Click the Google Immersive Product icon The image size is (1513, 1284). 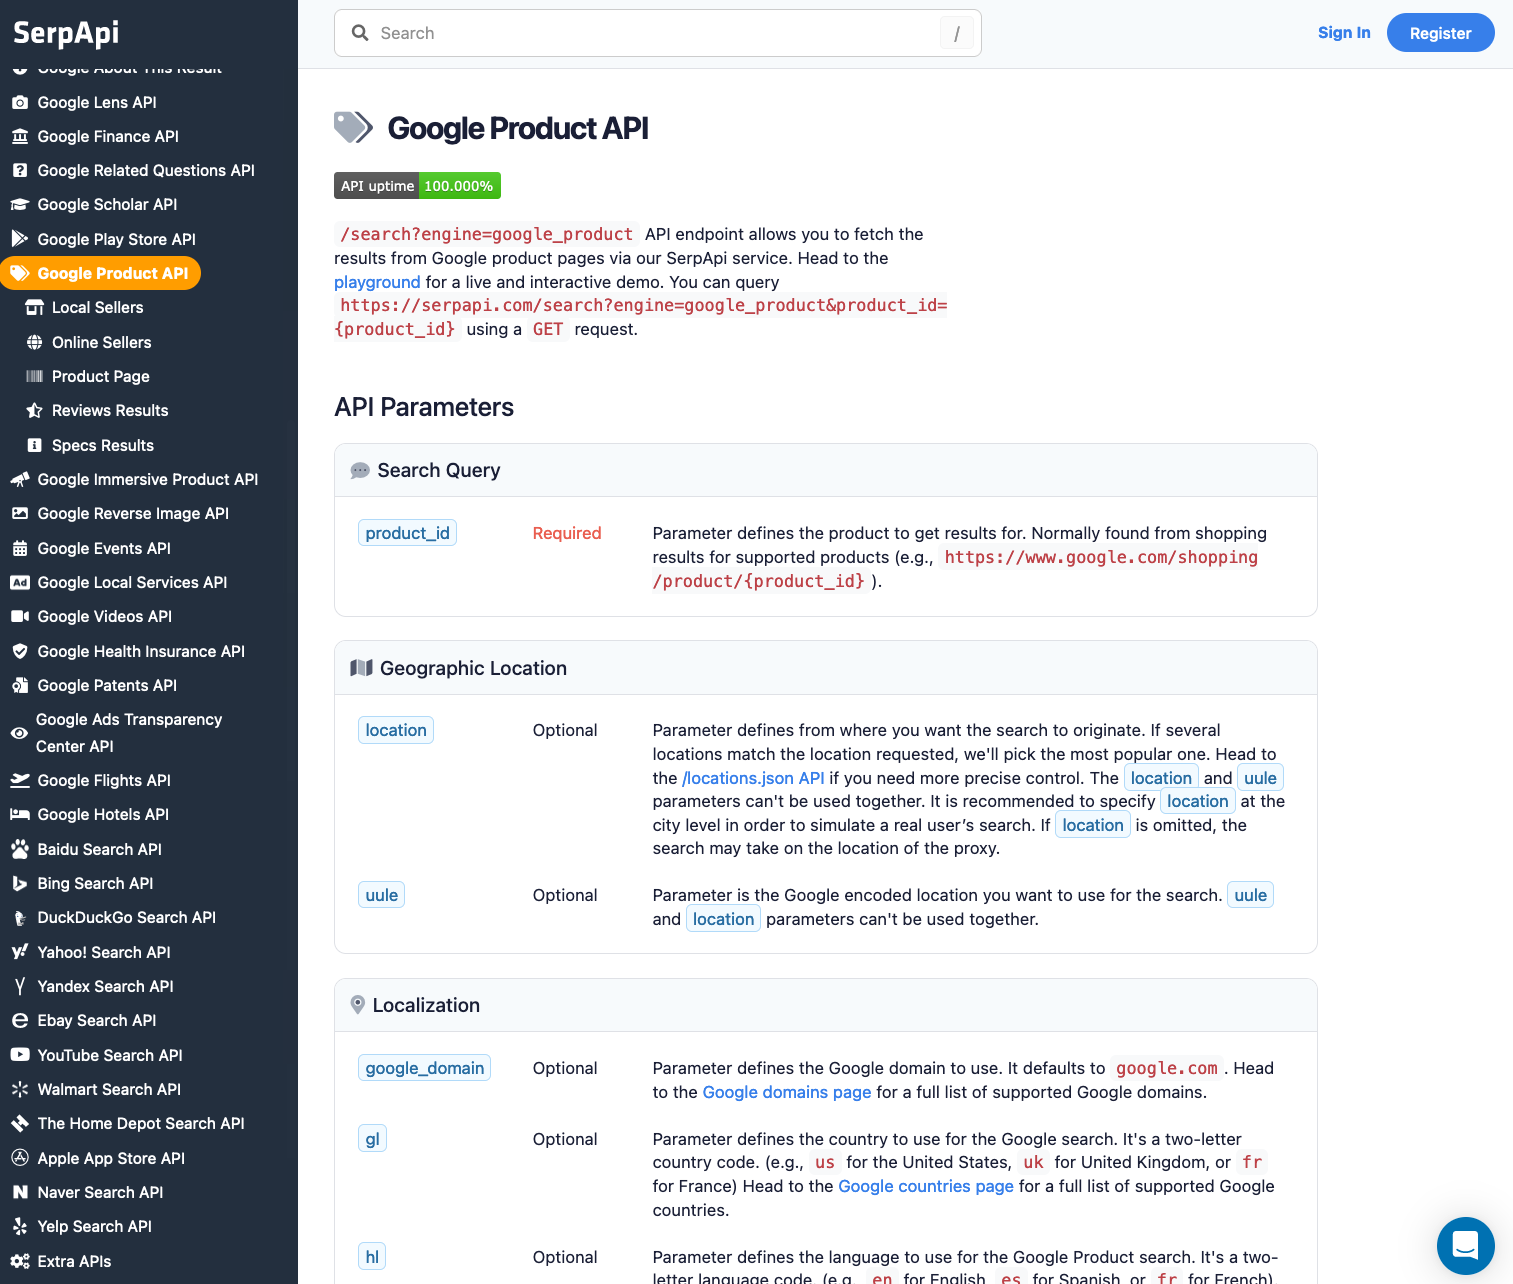coord(20,479)
